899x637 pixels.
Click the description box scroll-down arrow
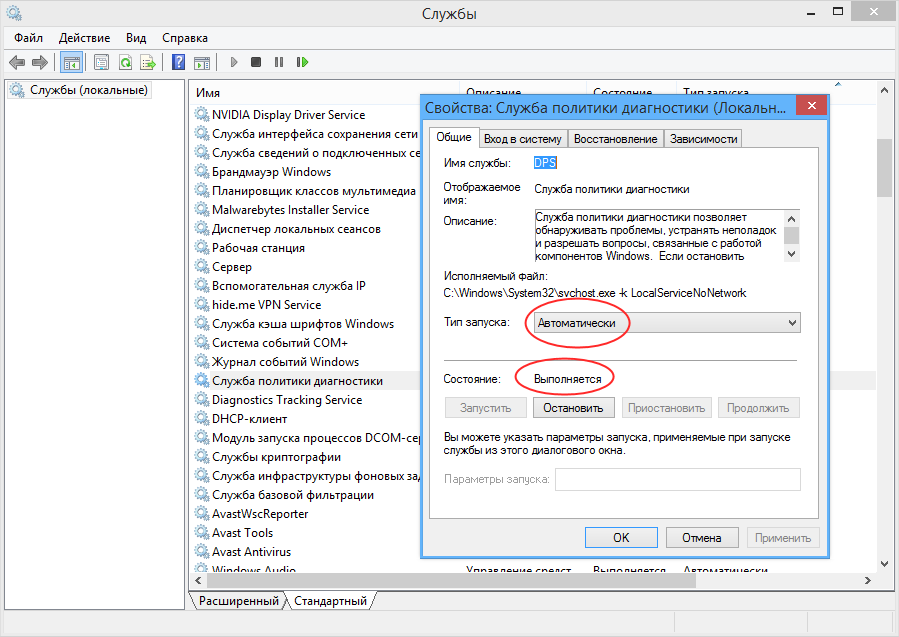pyautogui.click(x=792, y=254)
